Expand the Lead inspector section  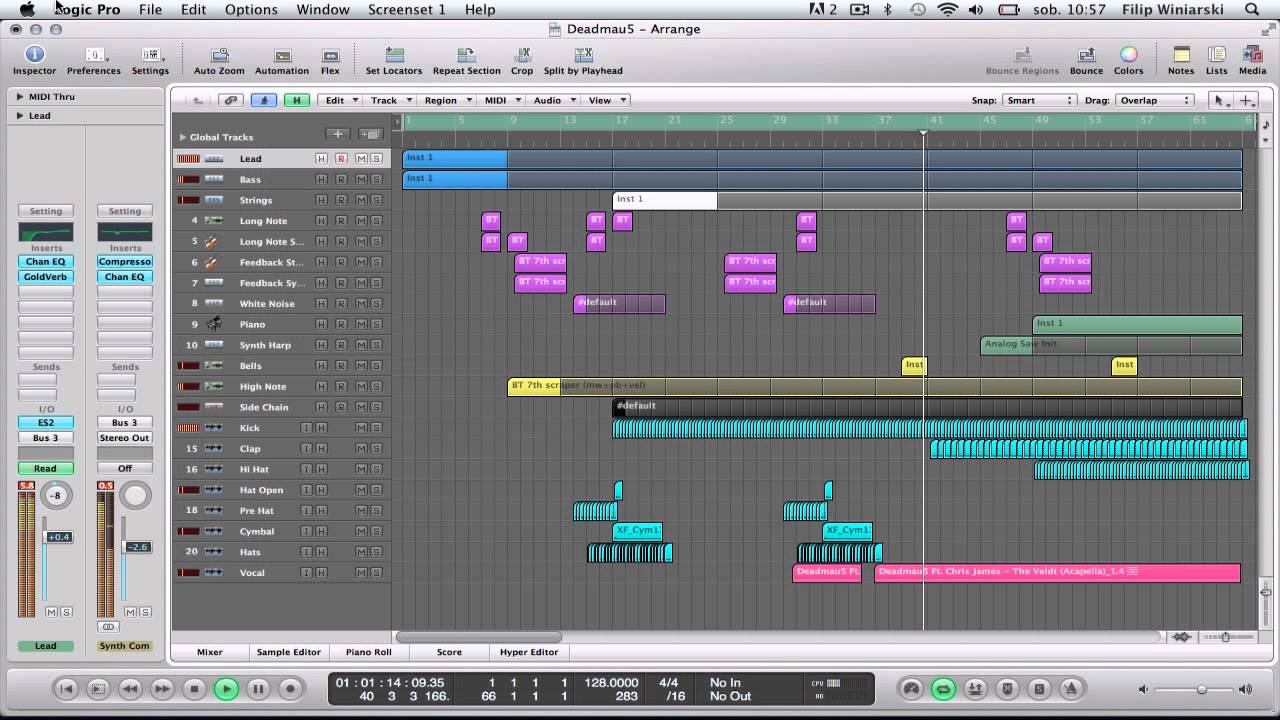pos(19,116)
